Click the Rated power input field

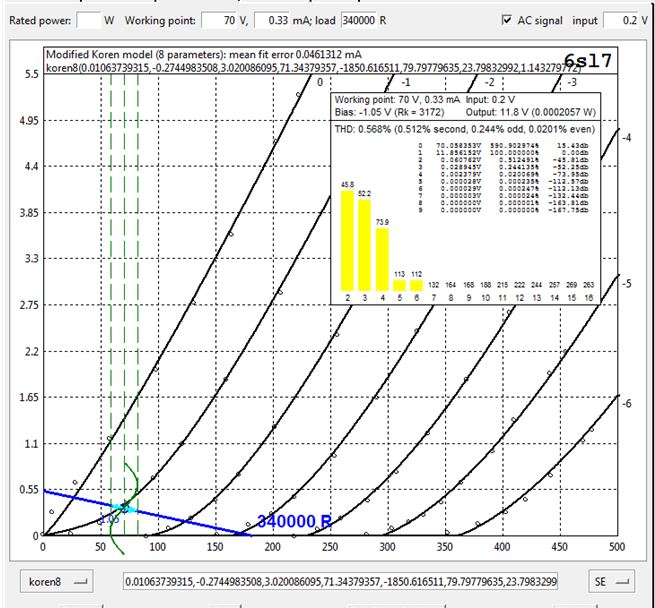pyautogui.click(x=88, y=20)
